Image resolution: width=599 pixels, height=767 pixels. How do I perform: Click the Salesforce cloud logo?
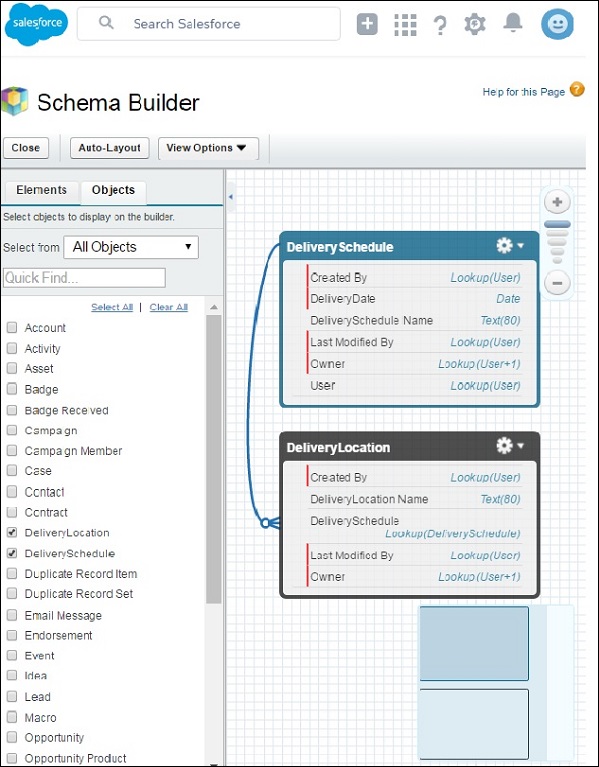36,24
